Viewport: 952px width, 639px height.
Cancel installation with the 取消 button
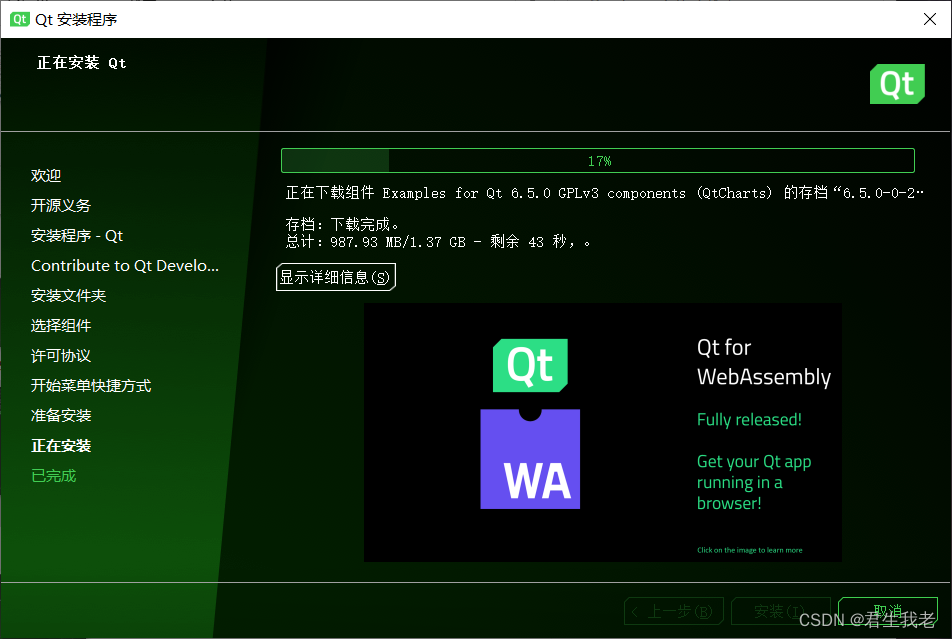pos(888,611)
